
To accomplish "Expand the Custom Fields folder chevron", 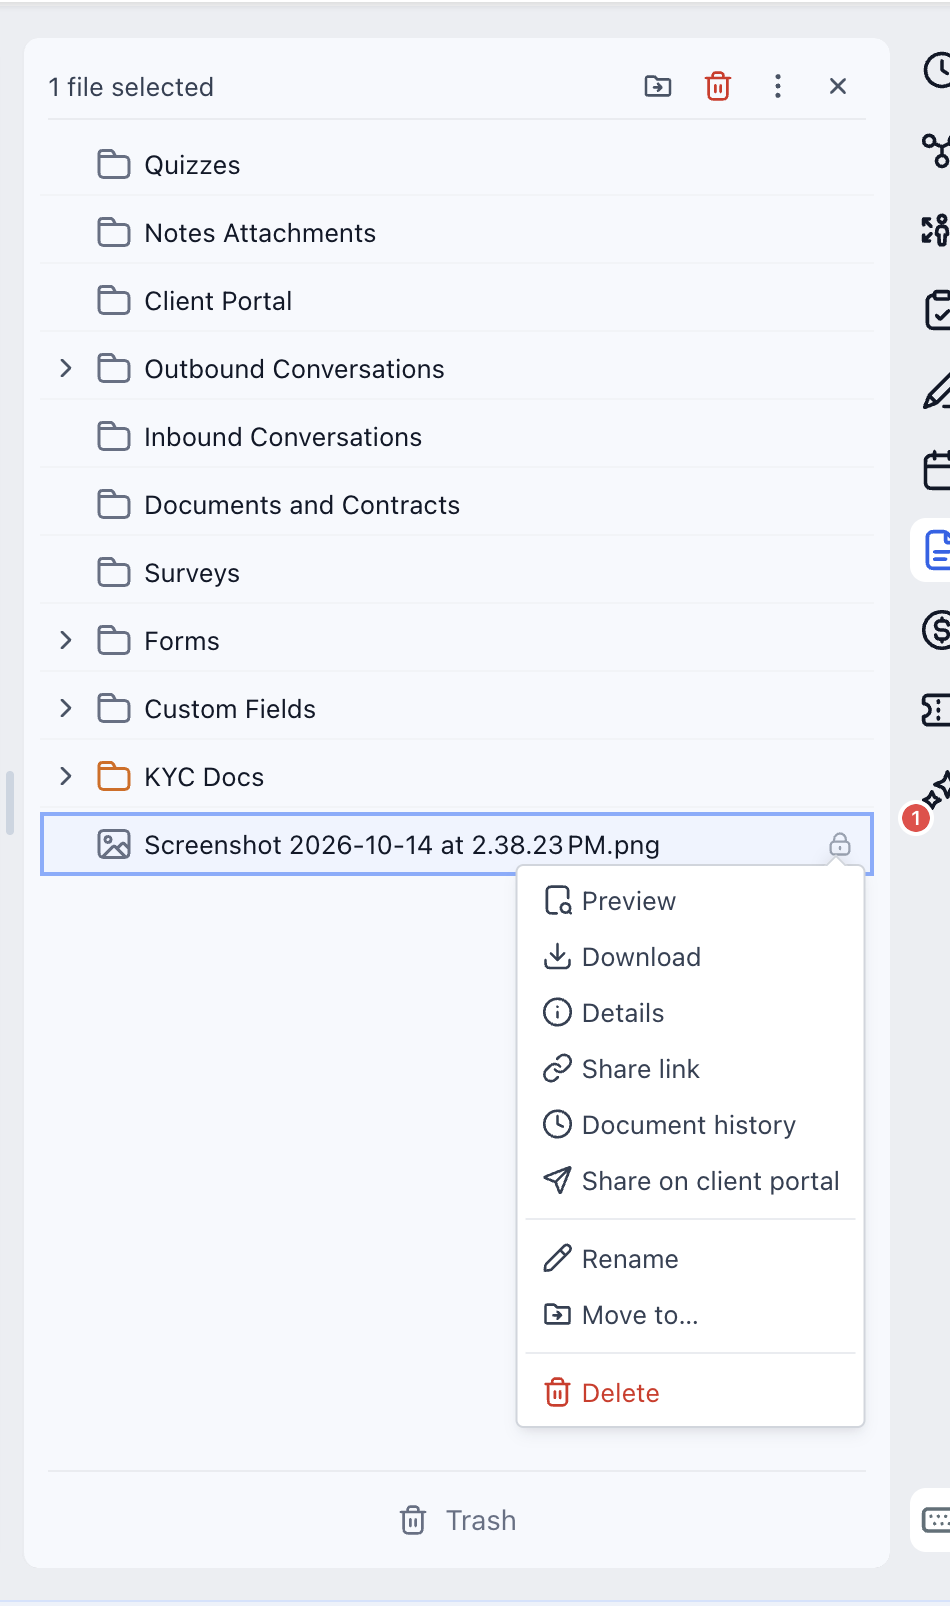I will click(66, 708).
